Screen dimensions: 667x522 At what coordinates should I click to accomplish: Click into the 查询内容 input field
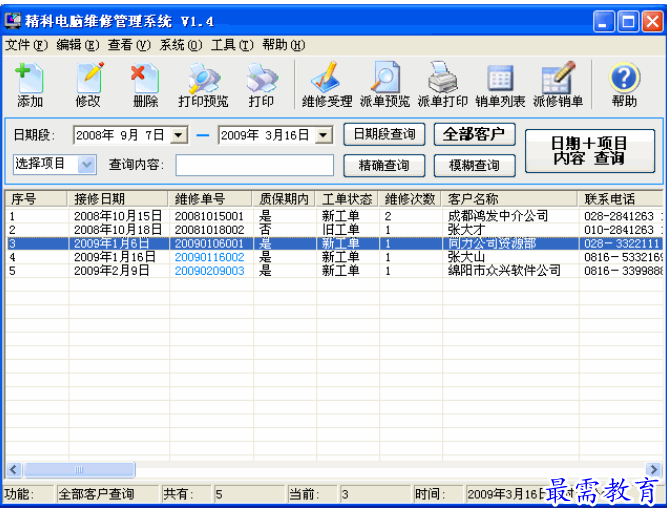[254, 165]
